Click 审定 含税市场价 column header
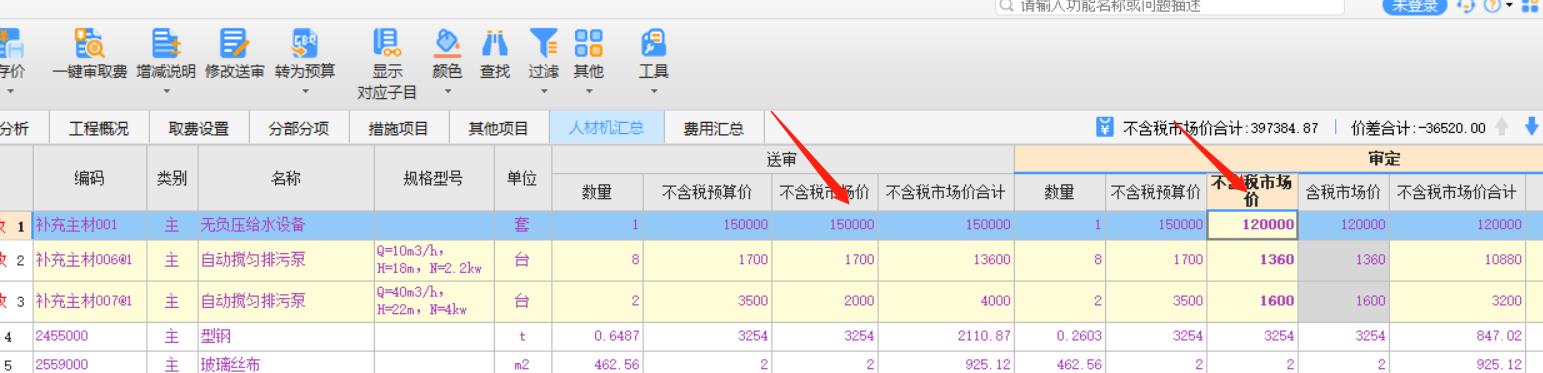The image size is (1543, 373). 1343,191
